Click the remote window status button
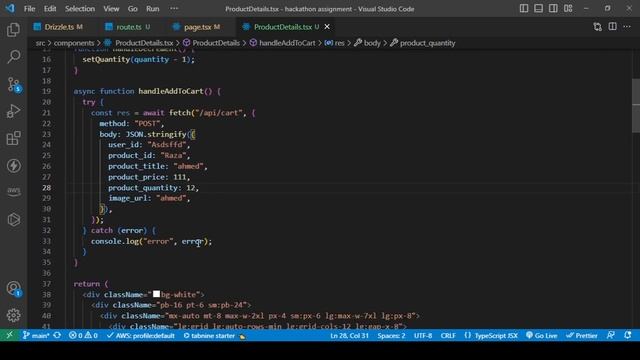Screen dimensions: 640x360 pos(9,336)
